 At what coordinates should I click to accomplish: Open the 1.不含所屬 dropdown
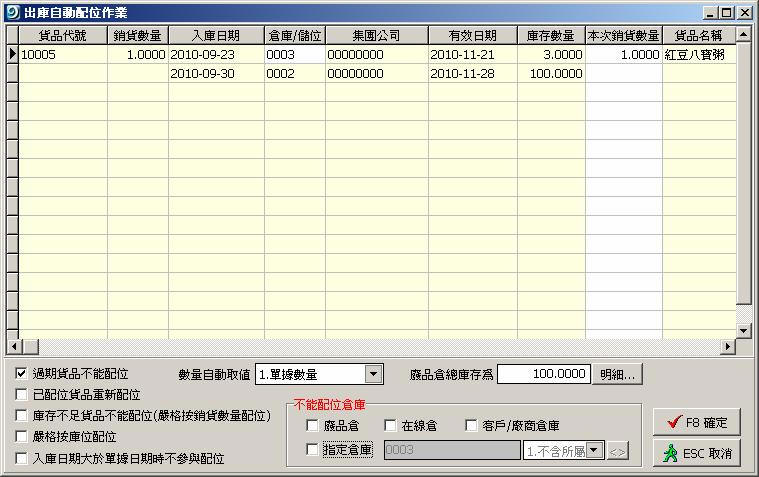[596, 451]
